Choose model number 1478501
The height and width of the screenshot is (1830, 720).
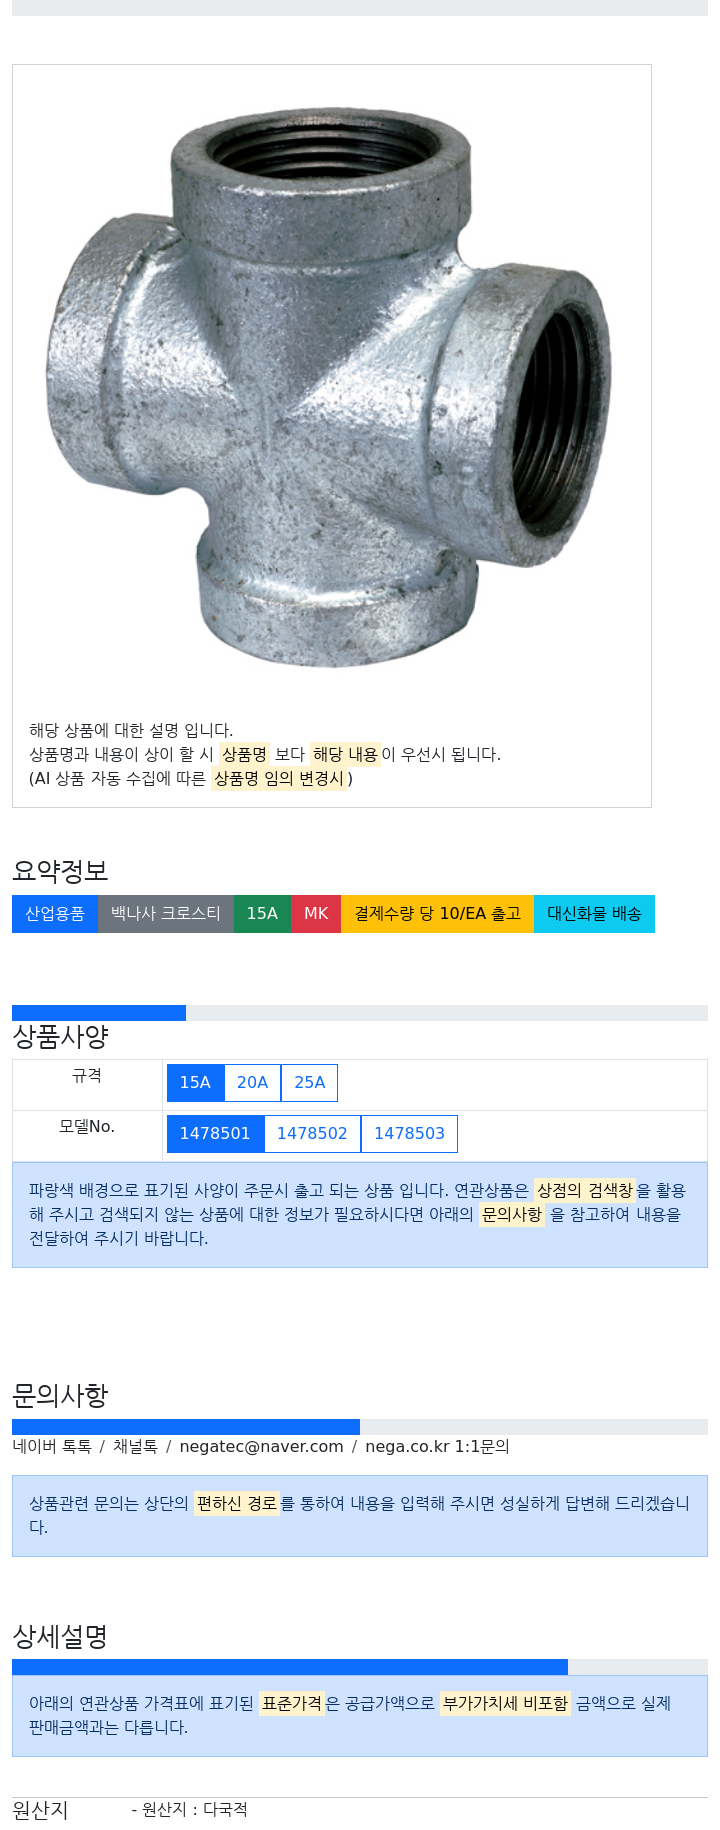[215, 1134]
